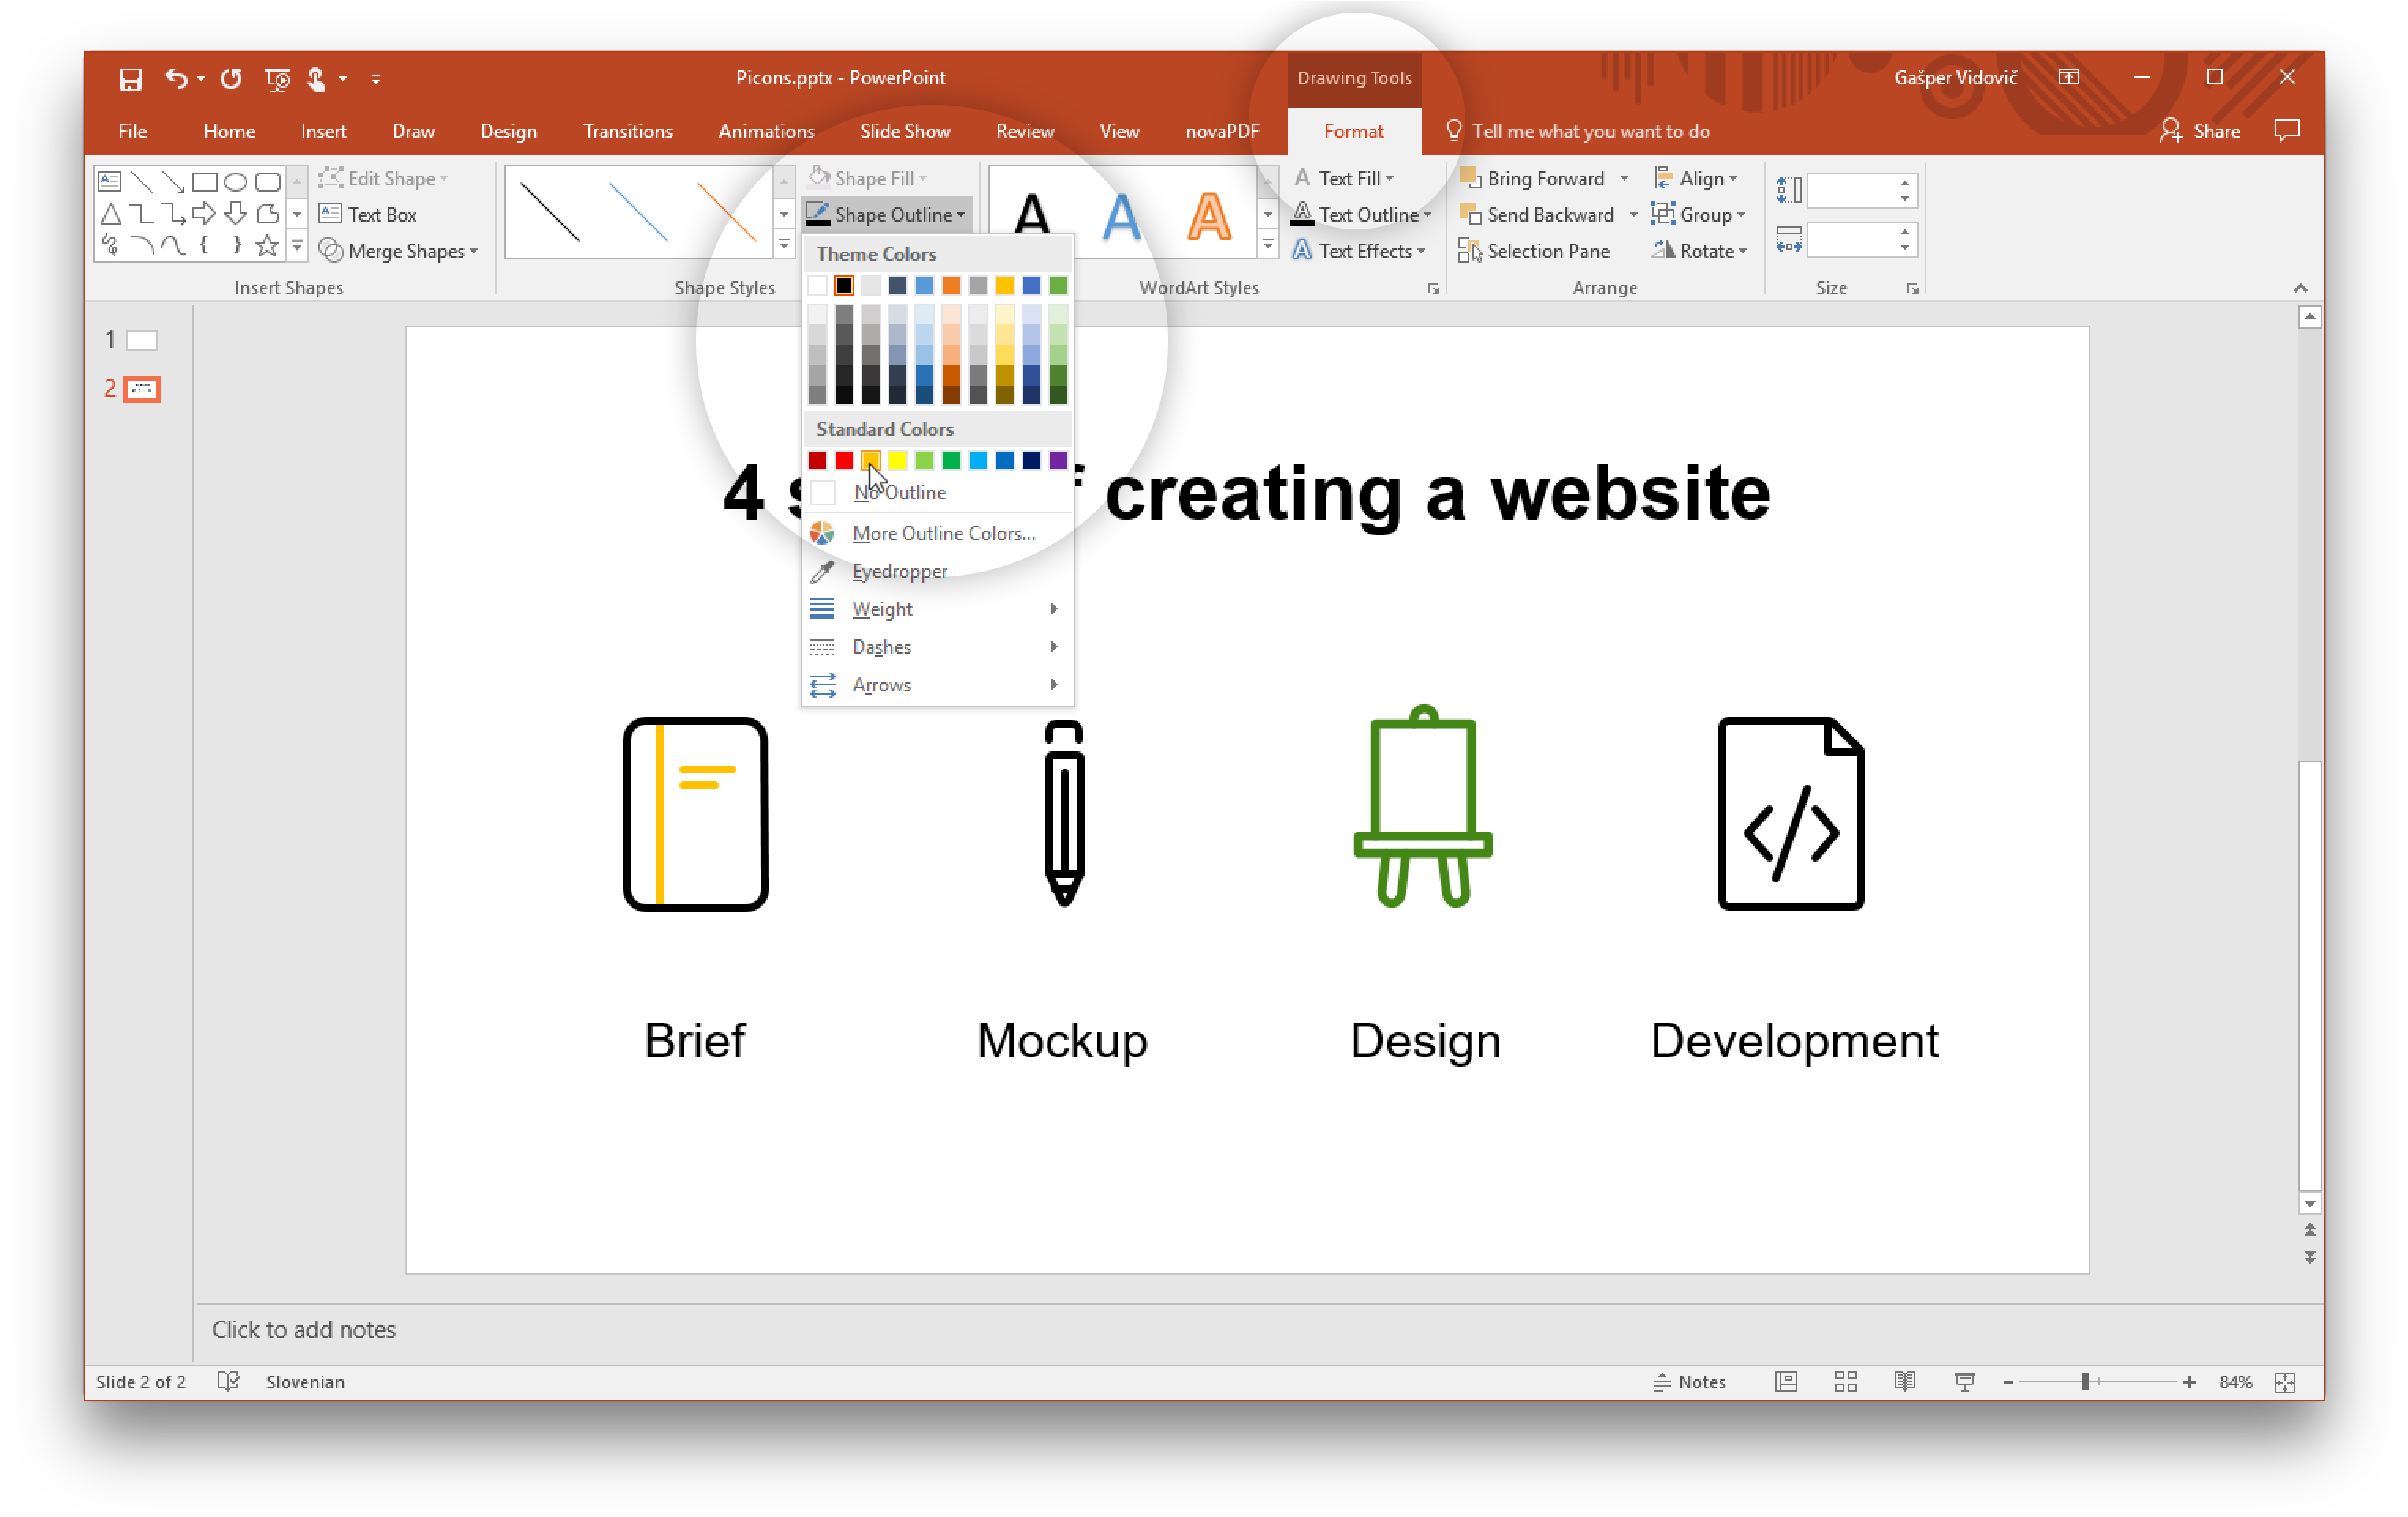Open Text Effects dropdown

coord(1358,250)
